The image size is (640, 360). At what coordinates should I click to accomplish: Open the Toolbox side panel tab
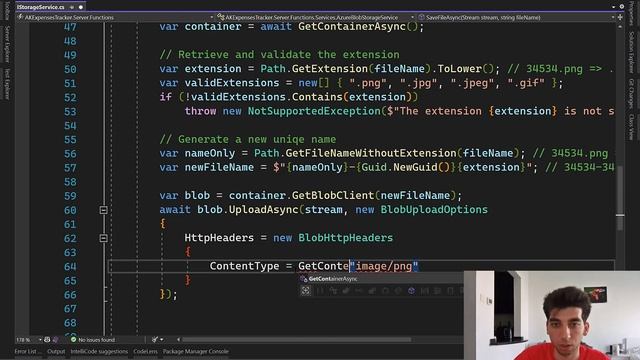(7, 11)
